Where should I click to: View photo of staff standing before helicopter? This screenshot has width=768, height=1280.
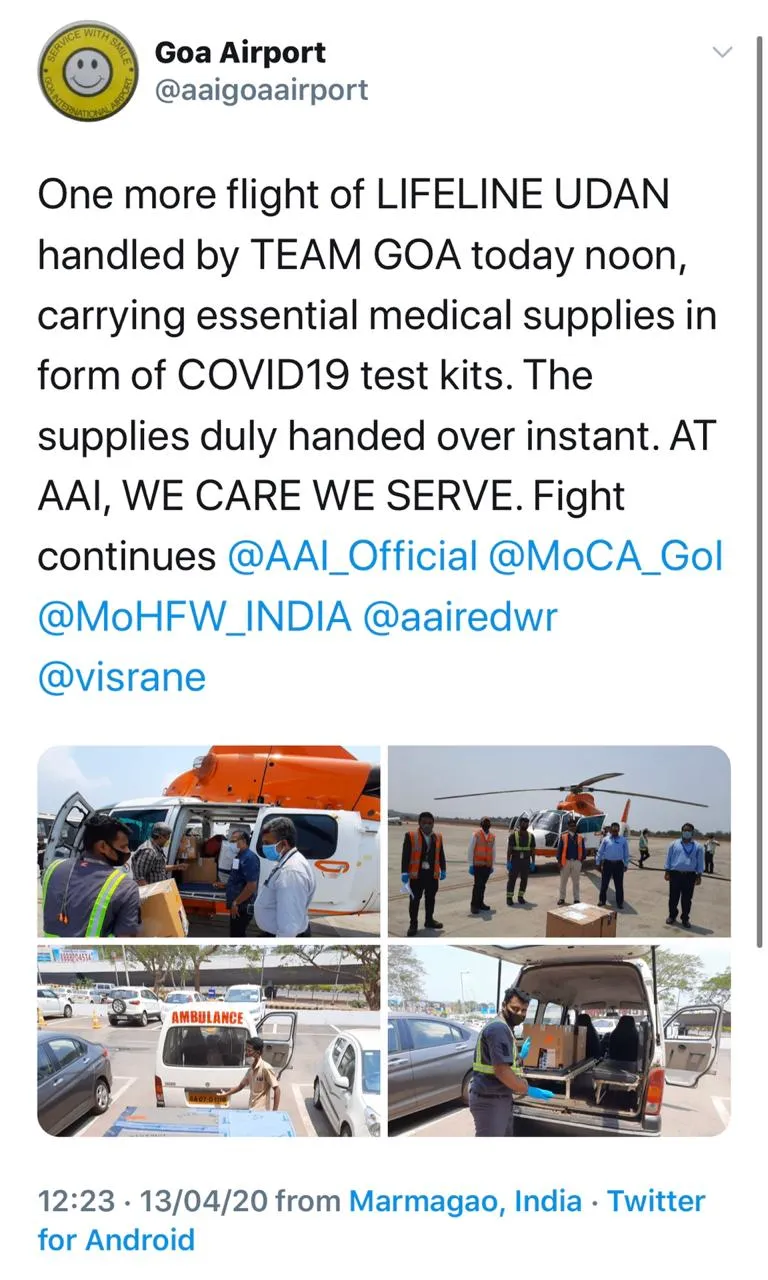tap(559, 841)
